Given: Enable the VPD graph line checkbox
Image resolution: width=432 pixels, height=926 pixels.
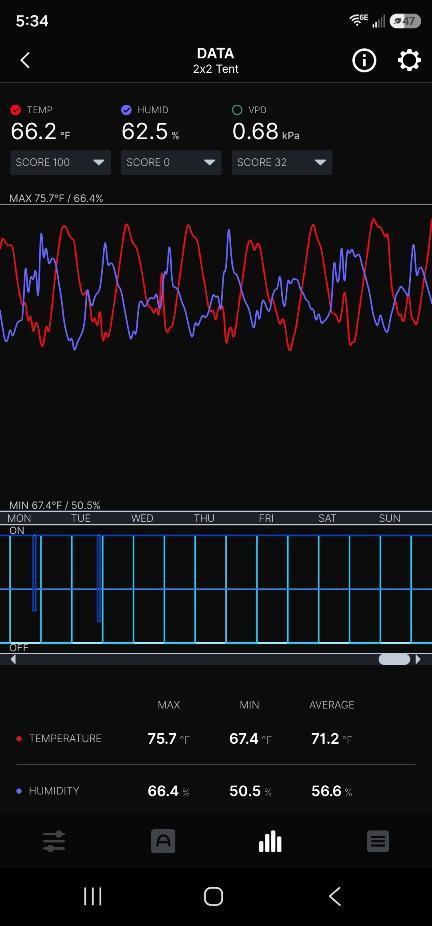Looking at the screenshot, I should (x=237, y=110).
